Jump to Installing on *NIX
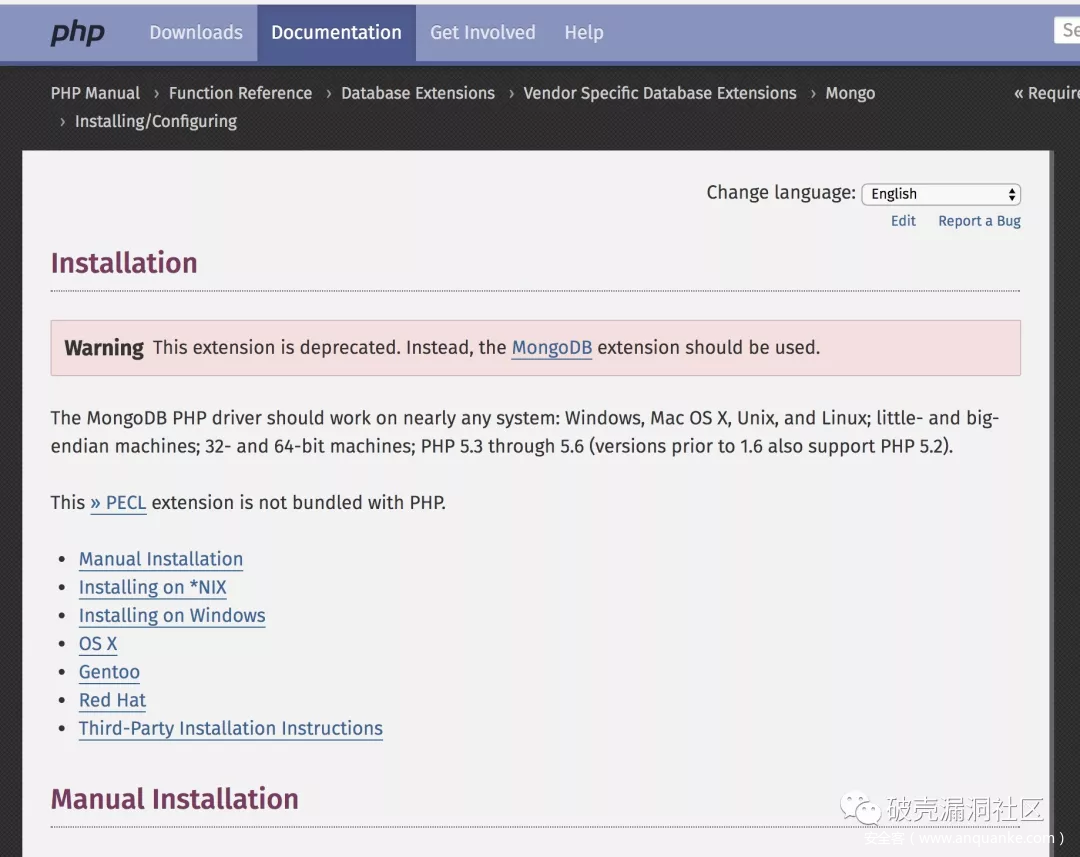Viewport: 1080px width, 857px height. coord(152,587)
